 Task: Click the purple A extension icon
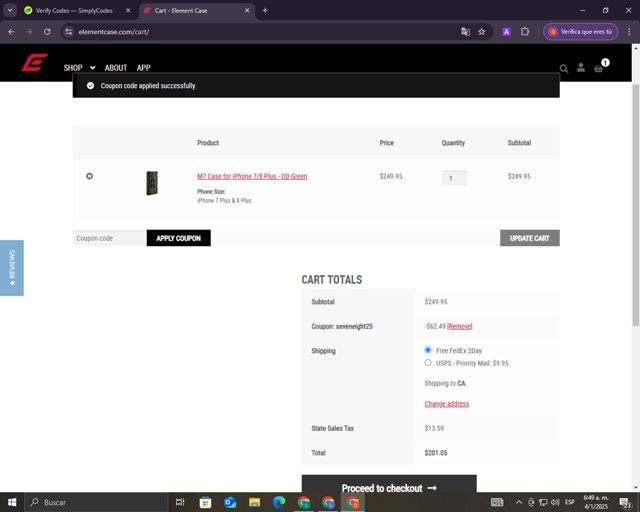[507, 32]
